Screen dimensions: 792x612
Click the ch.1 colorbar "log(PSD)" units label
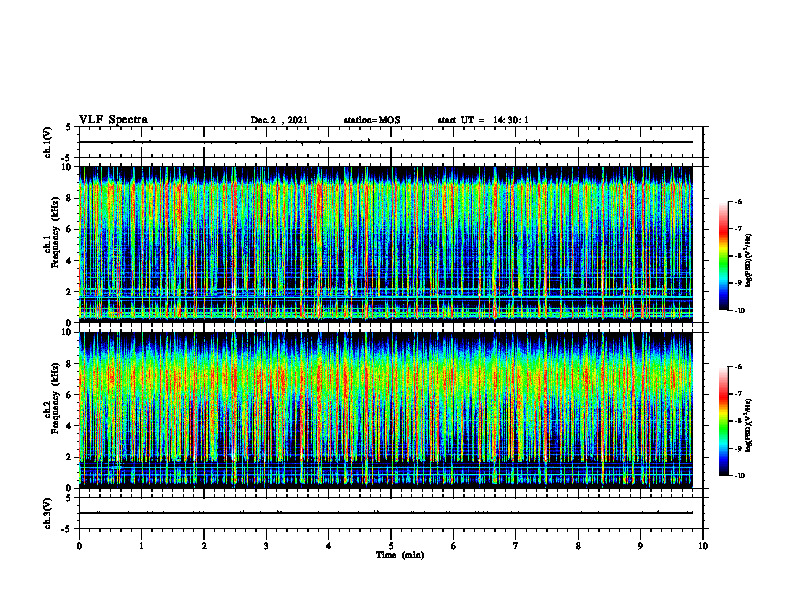tap(748, 261)
